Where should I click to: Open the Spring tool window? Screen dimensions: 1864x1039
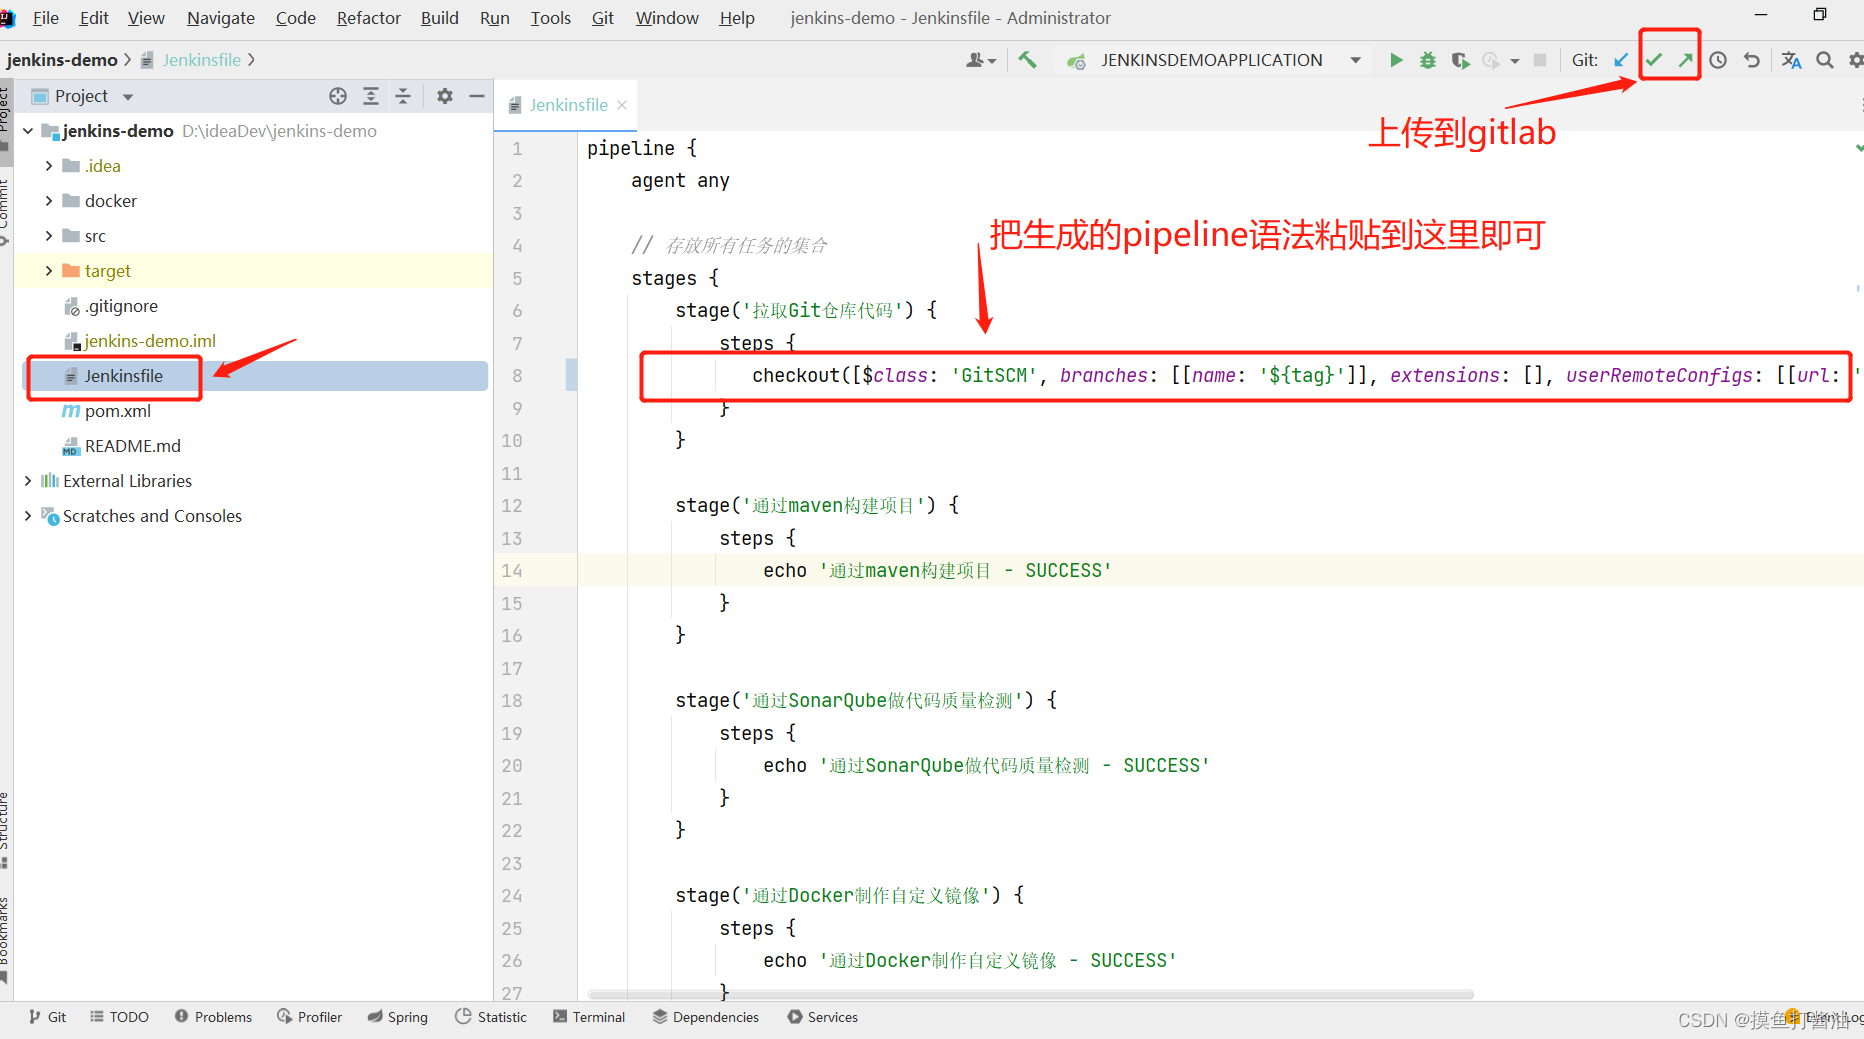pyautogui.click(x=397, y=1017)
